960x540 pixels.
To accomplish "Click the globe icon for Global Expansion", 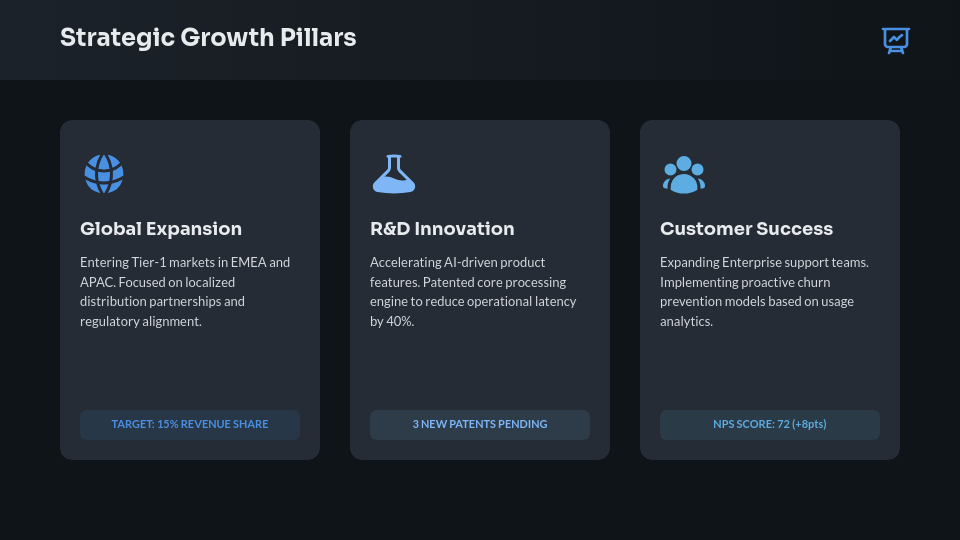I will tap(104, 174).
